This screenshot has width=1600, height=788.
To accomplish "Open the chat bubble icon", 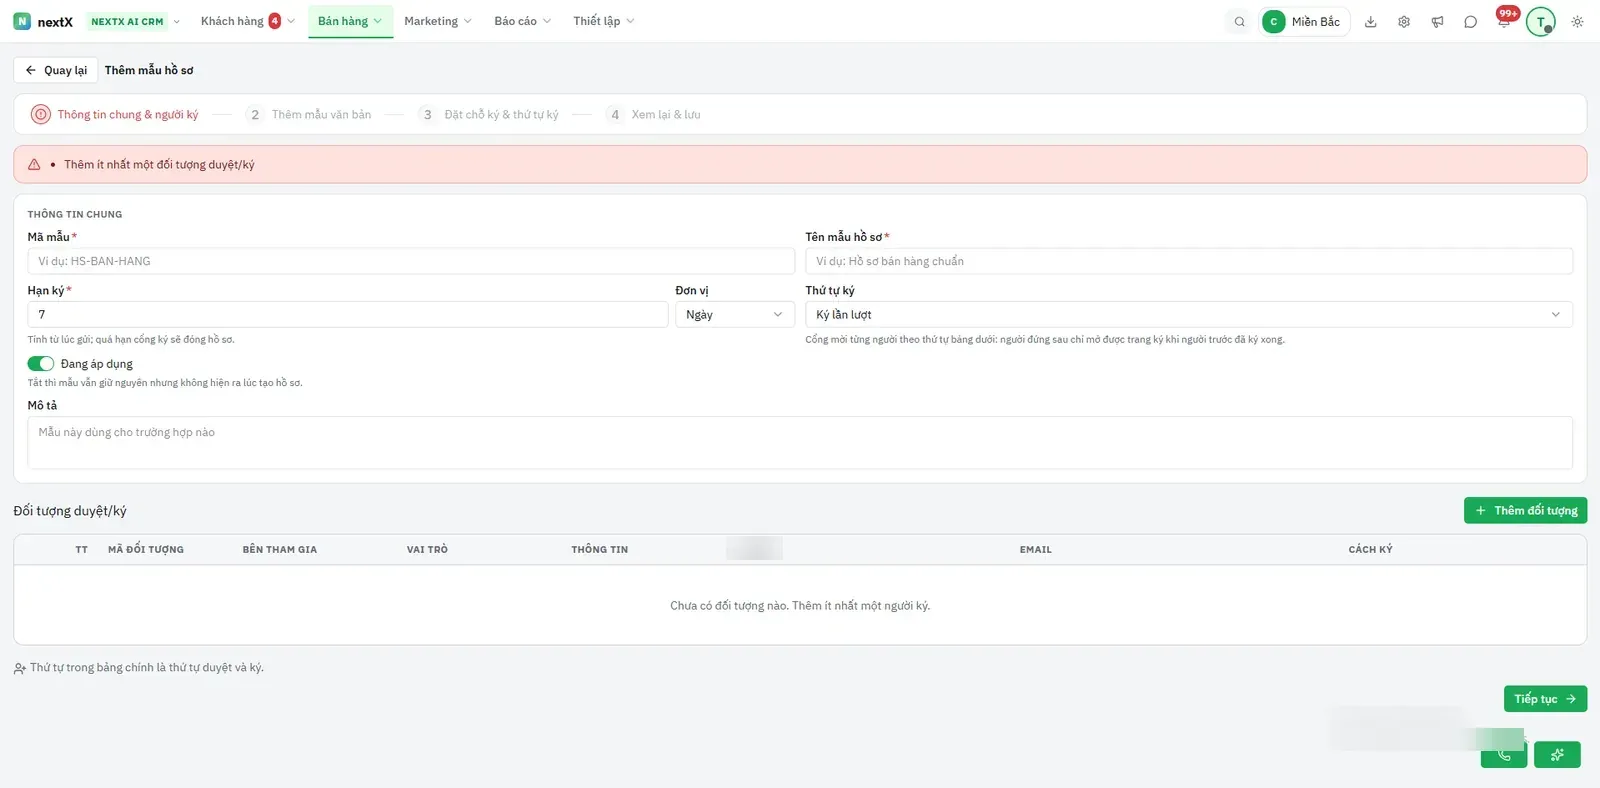I will click(x=1470, y=21).
